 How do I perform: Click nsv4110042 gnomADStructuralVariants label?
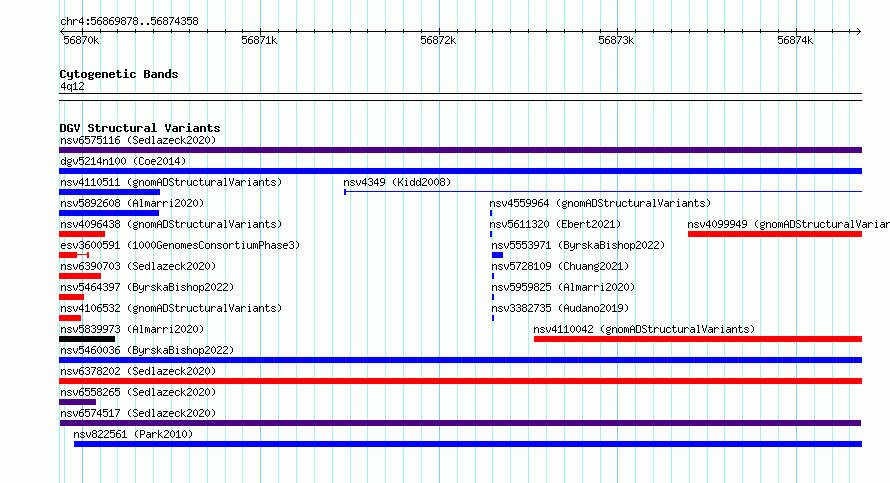click(x=644, y=329)
